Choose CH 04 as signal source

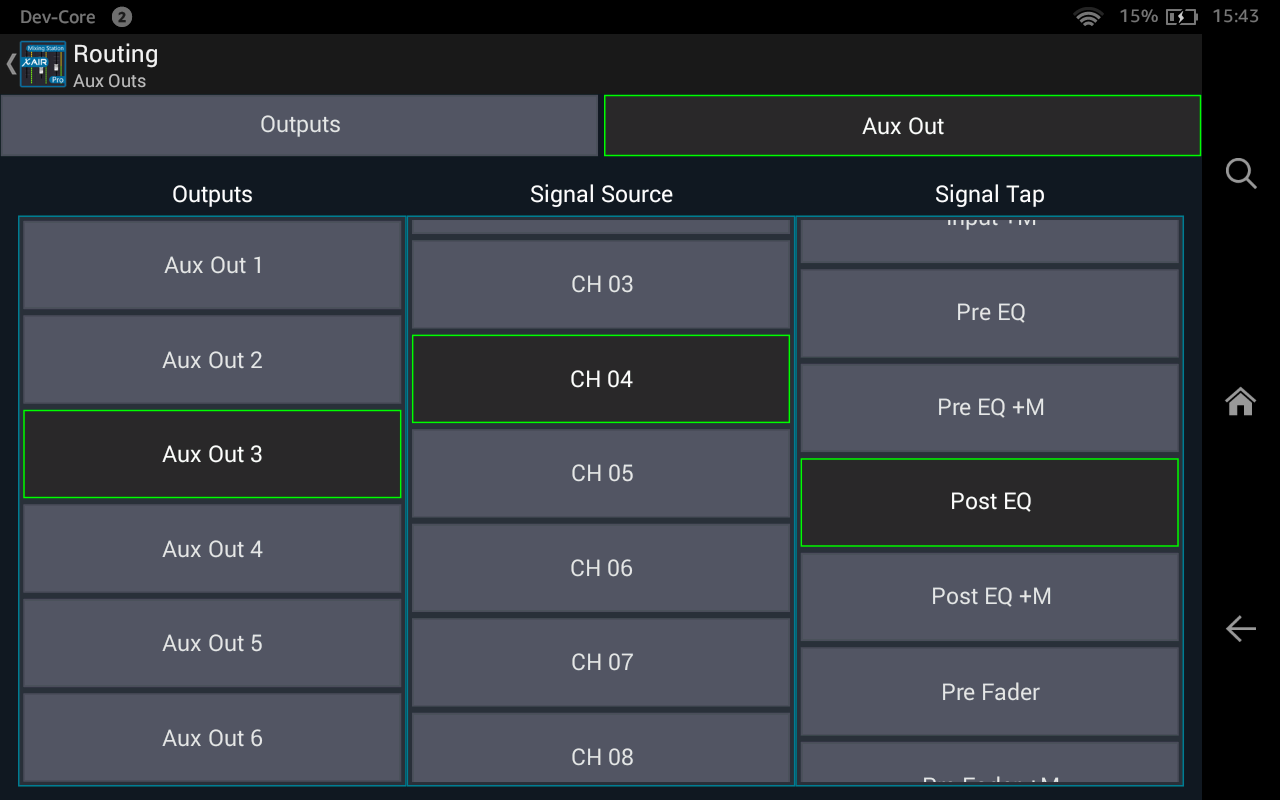[601, 379]
